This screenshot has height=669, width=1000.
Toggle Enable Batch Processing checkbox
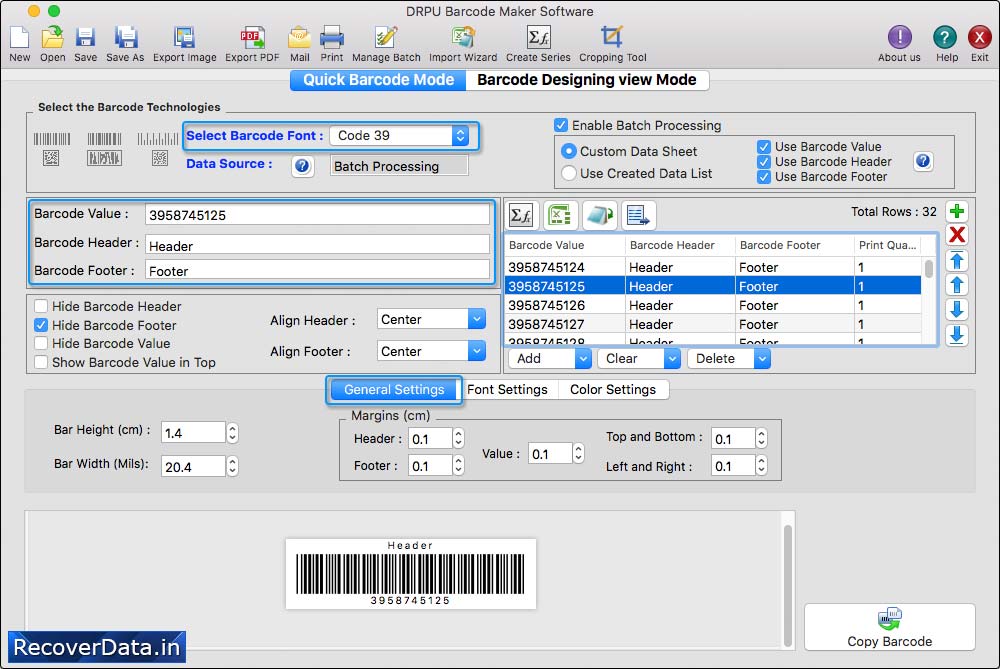561,125
